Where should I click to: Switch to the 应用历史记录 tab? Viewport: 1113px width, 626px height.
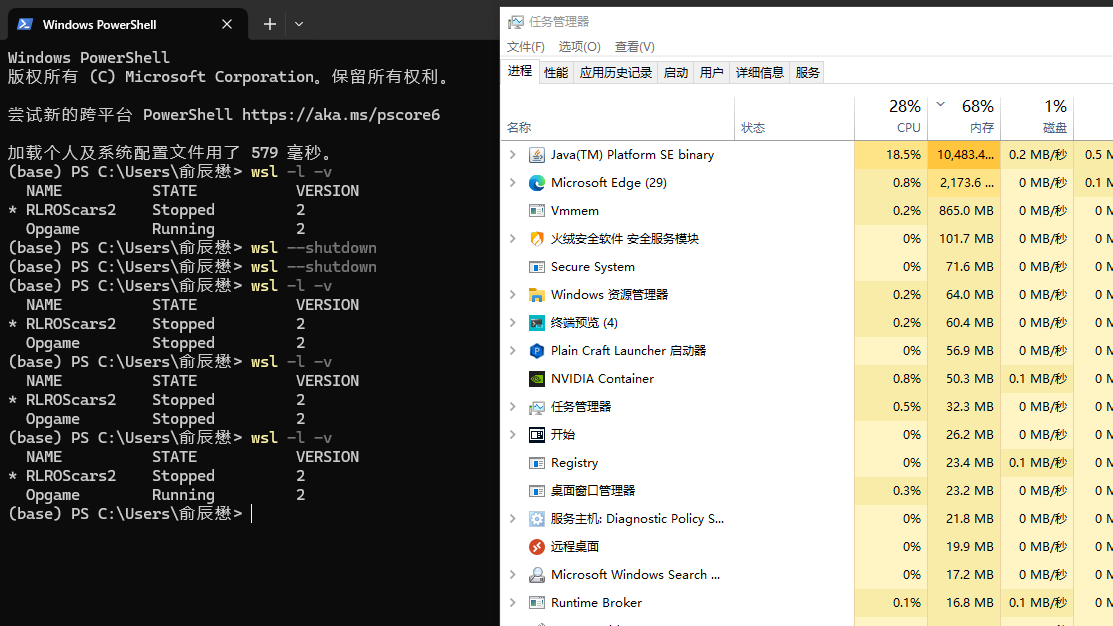615,72
